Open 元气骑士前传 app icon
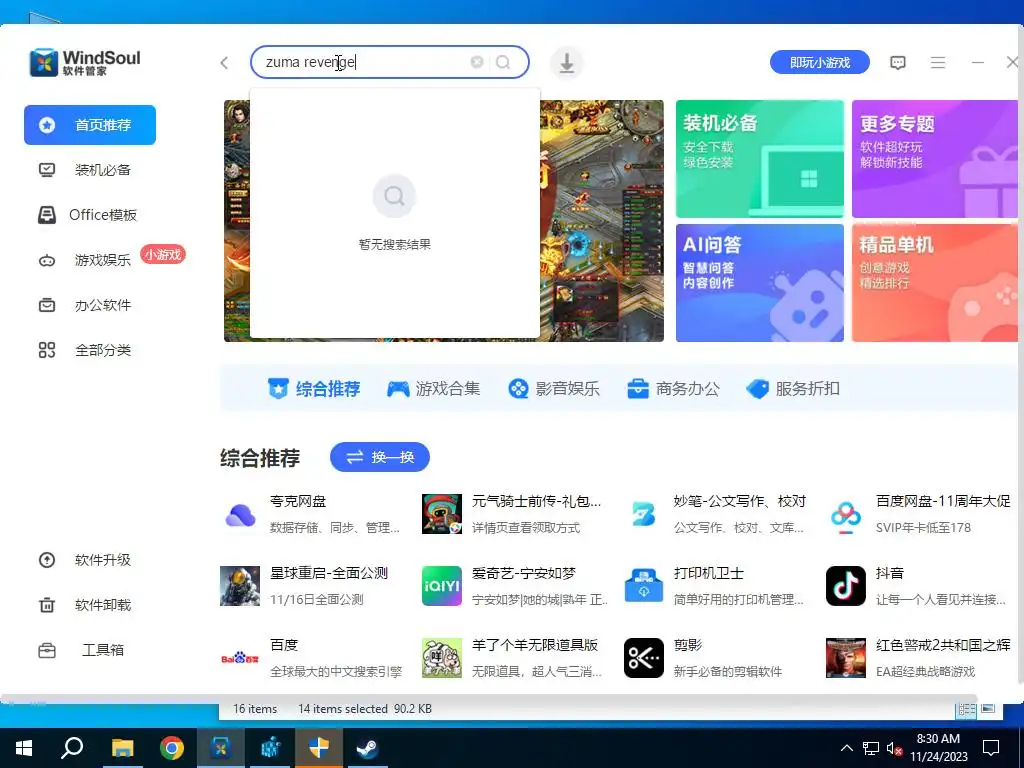Screen dimensions: 1024x768 (441, 515)
